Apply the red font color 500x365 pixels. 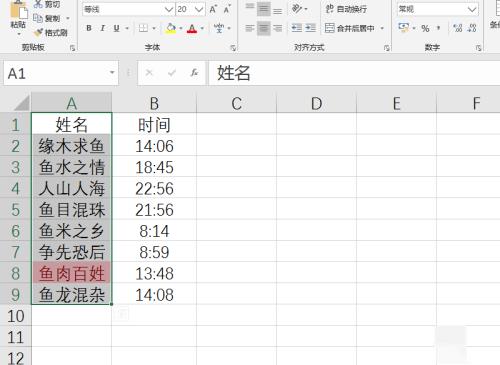[x=192, y=28]
